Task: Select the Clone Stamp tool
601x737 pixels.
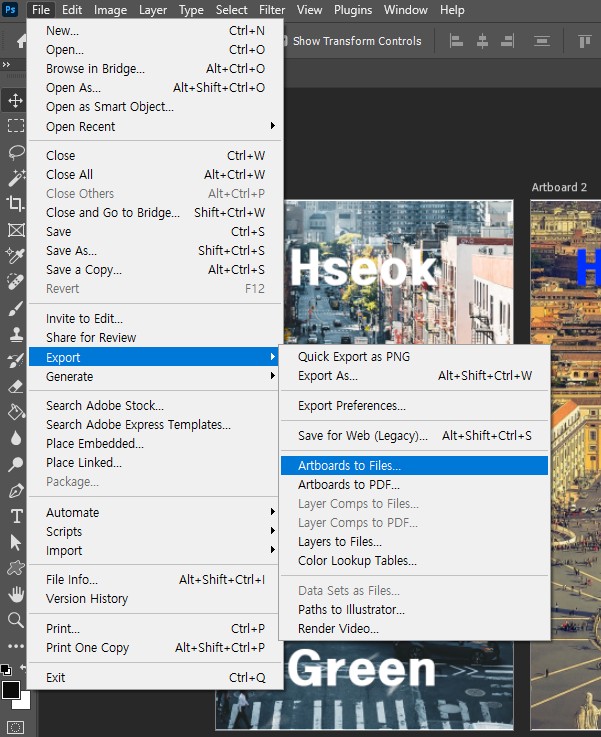Action: (x=16, y=334)
